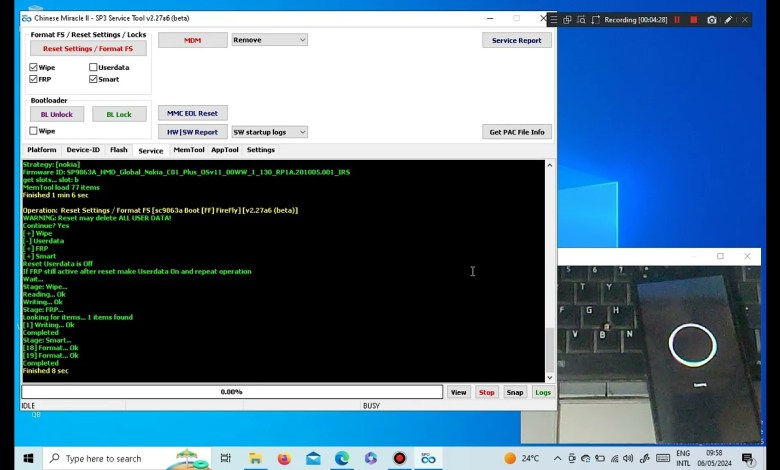Viewport: 780px width, 470px height.
Task: Click the Meet Now tray icon
Action: click(x=572, y=459)
